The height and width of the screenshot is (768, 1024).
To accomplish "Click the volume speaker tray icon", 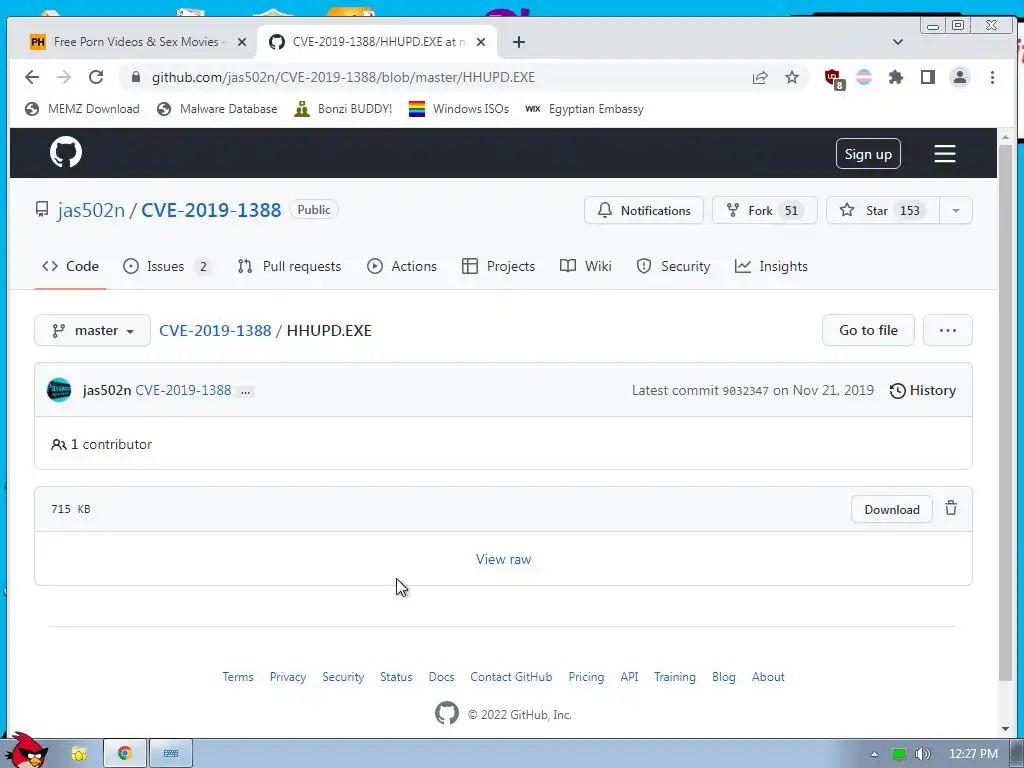I will [x=922, y=754].
